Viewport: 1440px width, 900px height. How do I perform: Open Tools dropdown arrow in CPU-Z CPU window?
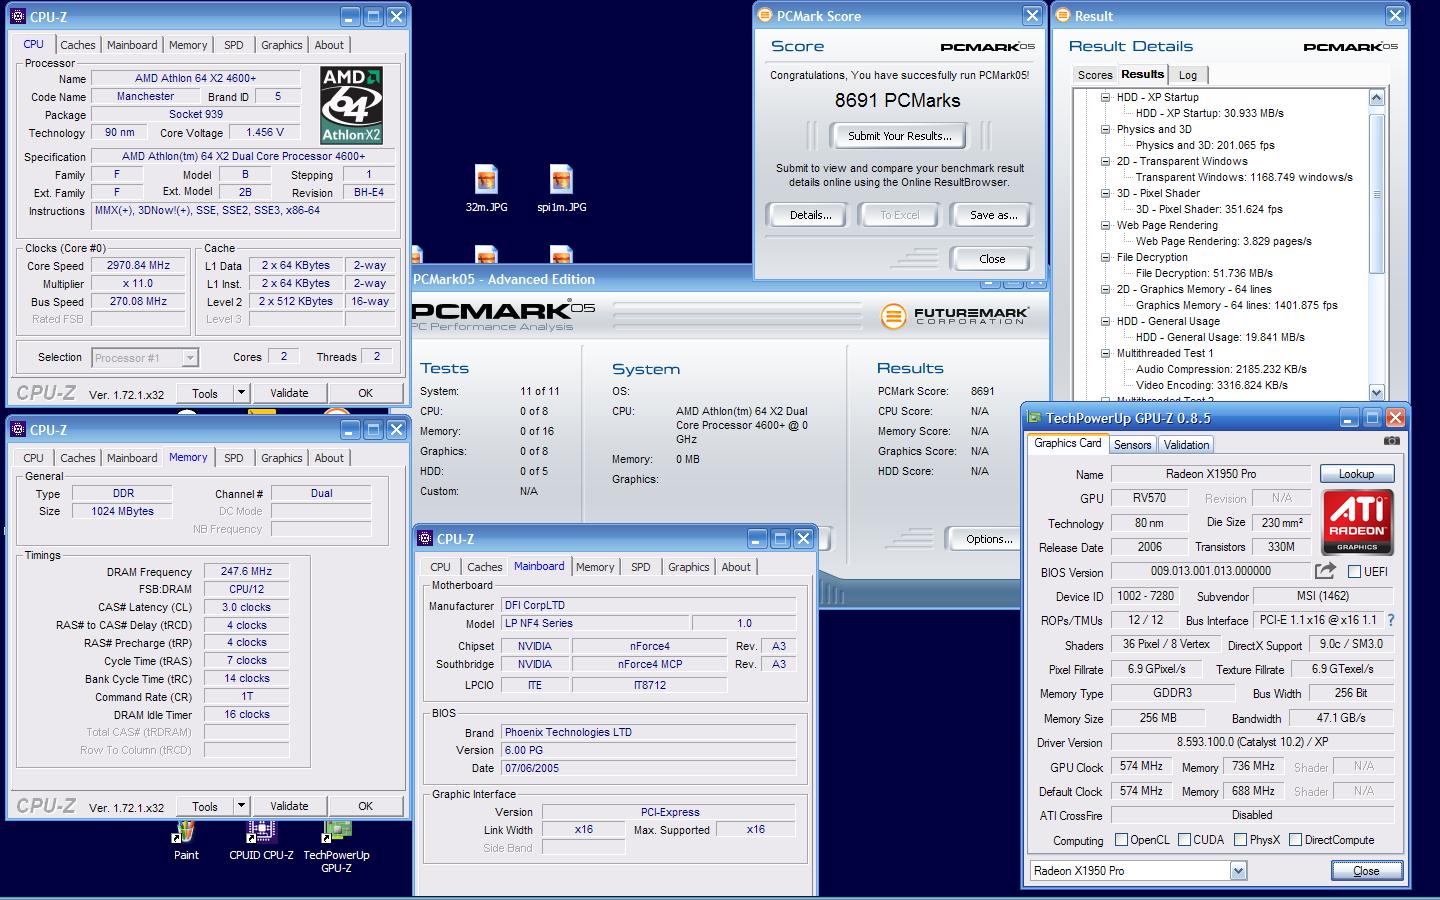coord(240,393)
